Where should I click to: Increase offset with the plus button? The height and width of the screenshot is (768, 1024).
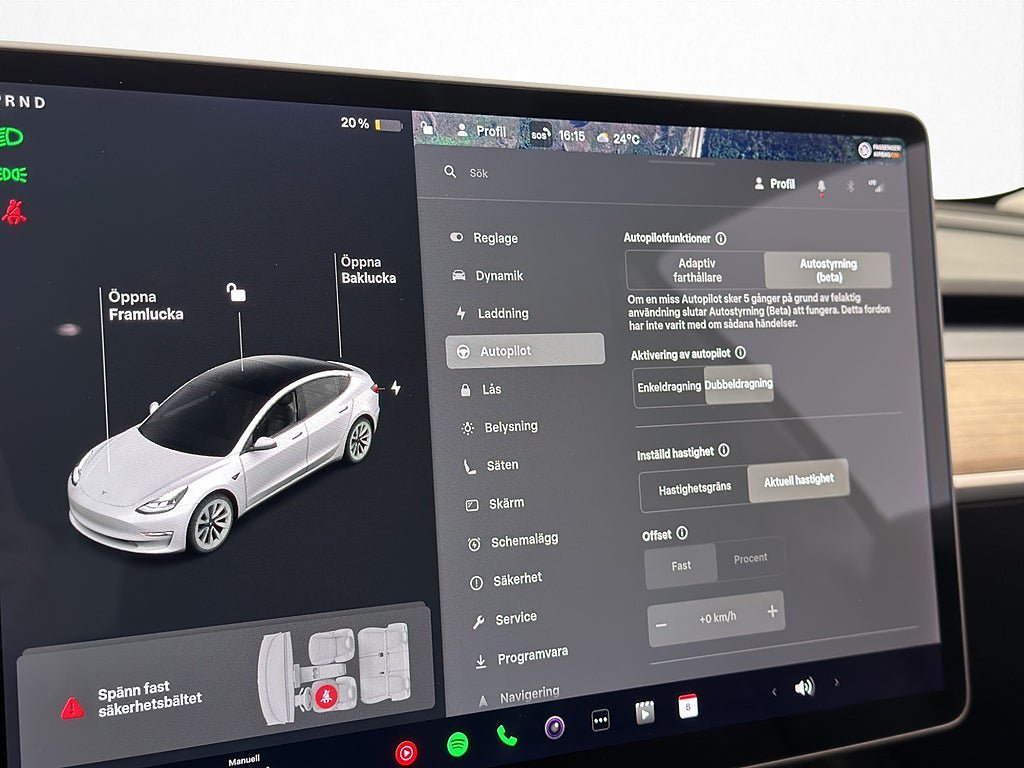[x=772, y=611]
